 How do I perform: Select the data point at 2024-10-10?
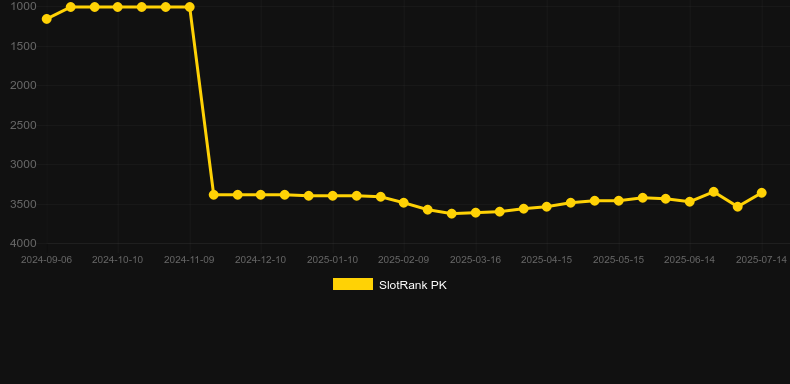point(118,7)
